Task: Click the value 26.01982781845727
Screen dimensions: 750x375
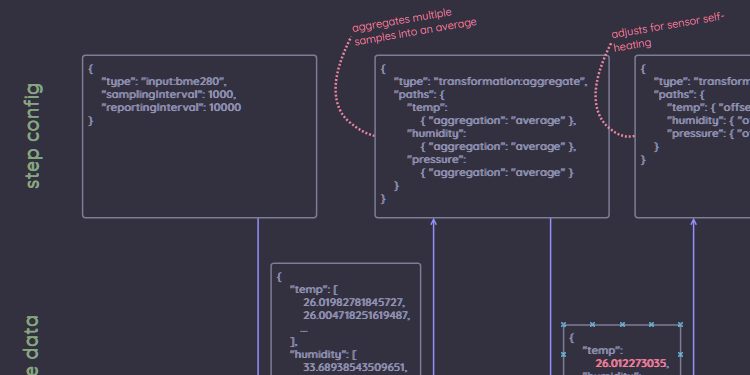Action: pos(354,302)
